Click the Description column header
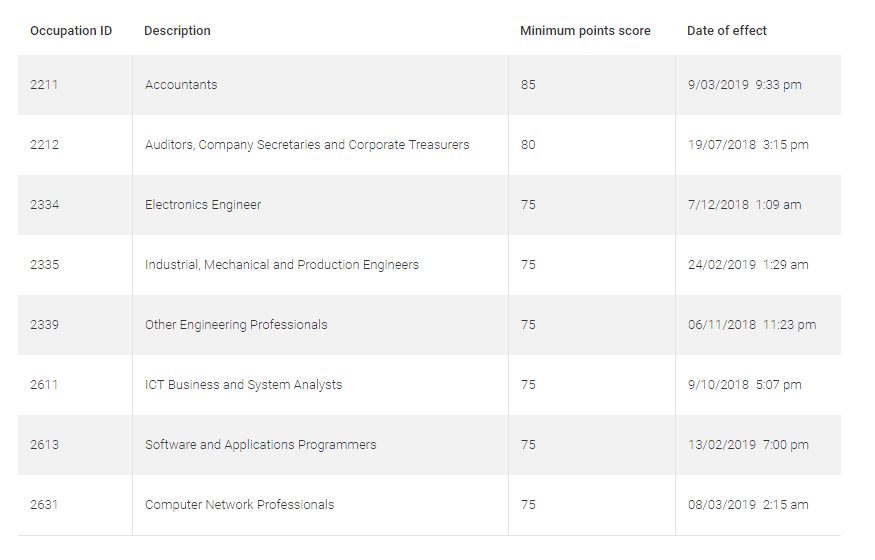875x560 pixels. [177, 31]
